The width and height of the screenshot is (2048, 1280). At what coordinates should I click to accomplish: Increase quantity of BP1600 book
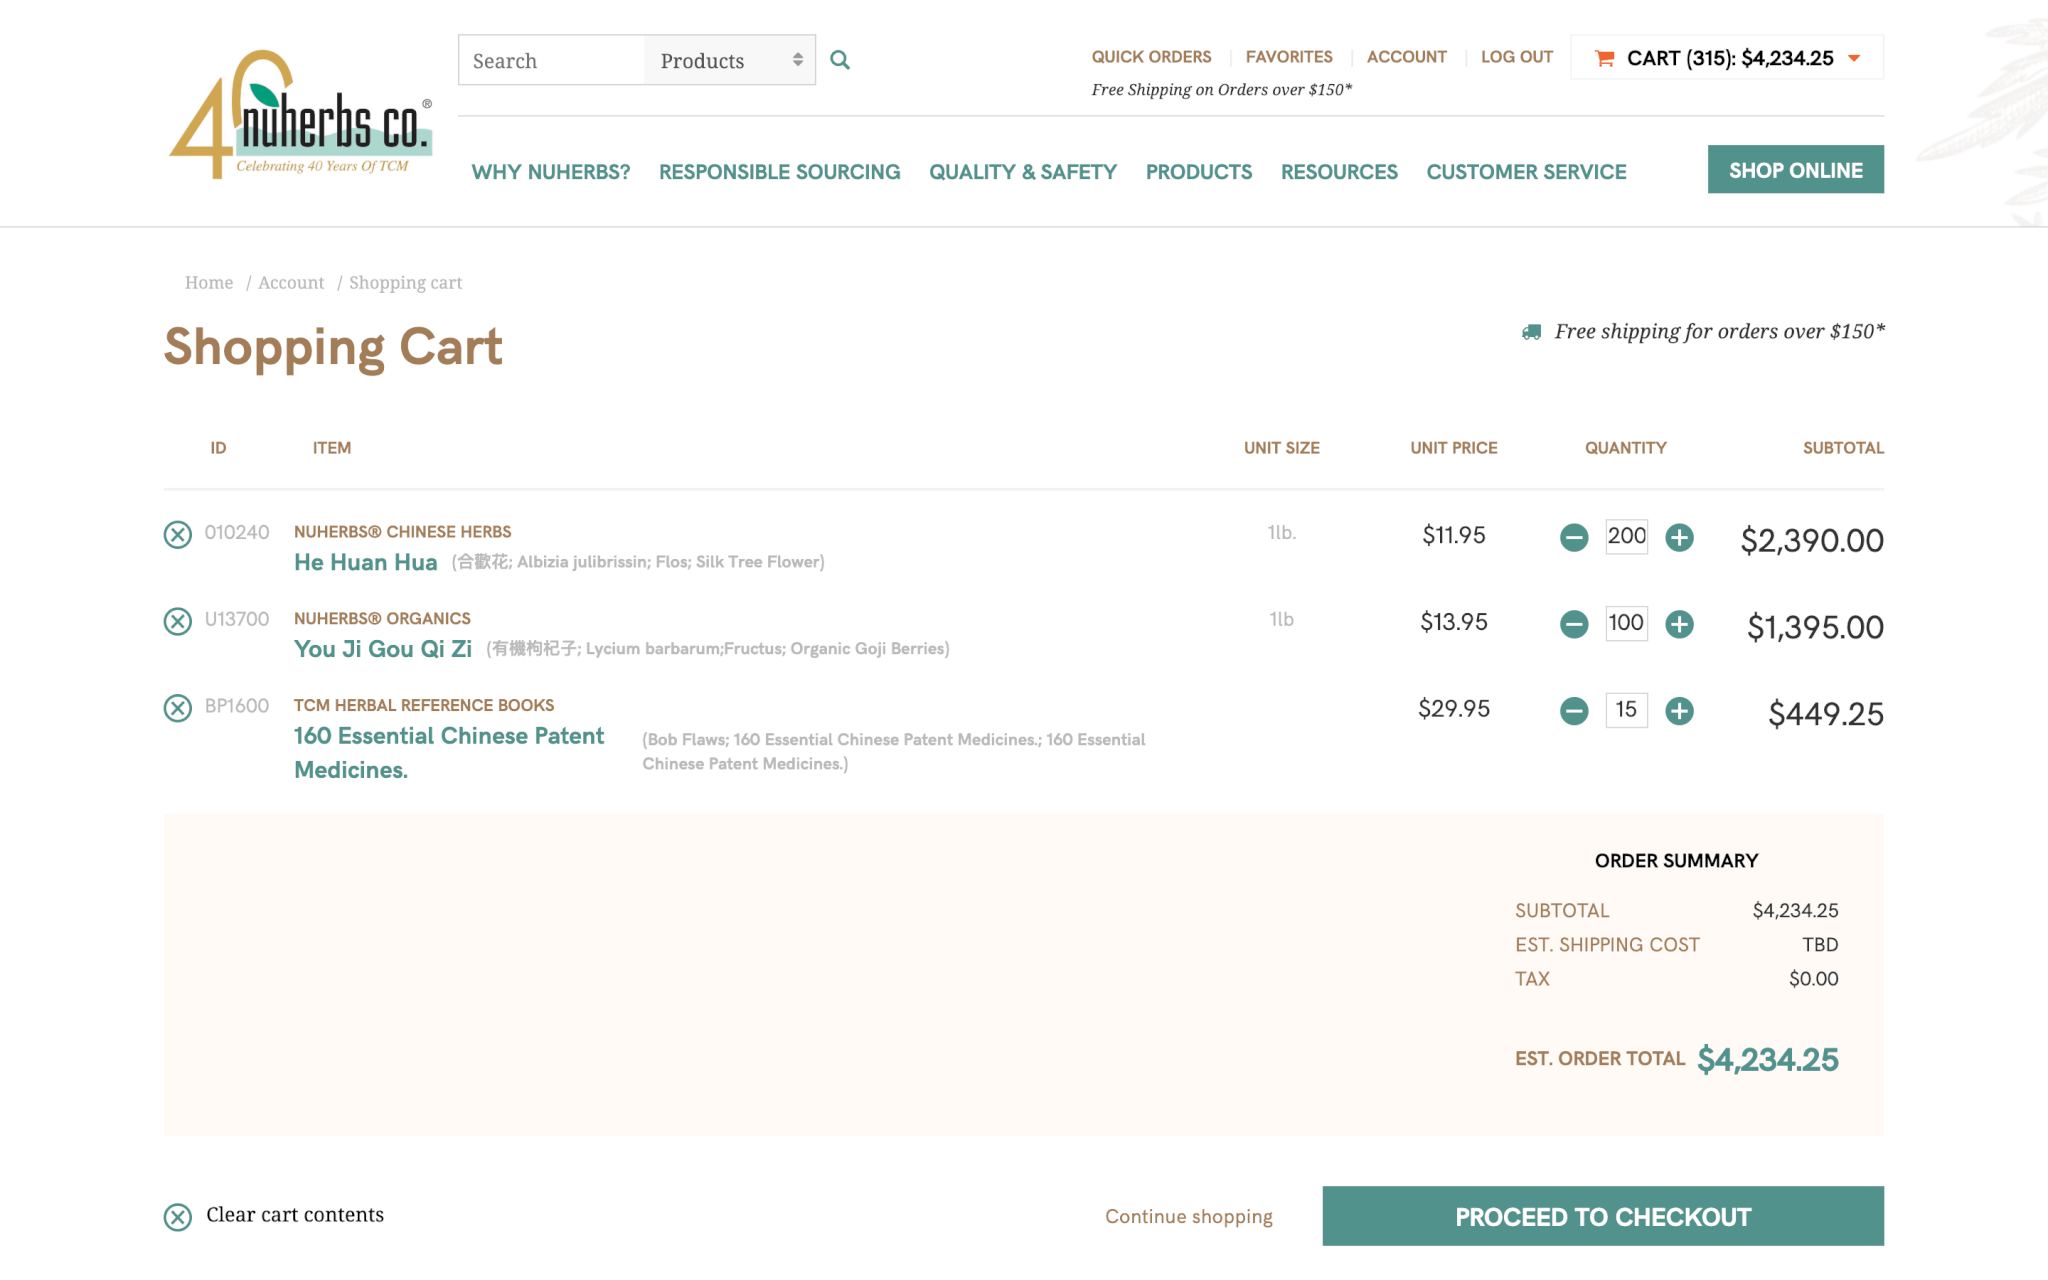tap(1679, 712)
